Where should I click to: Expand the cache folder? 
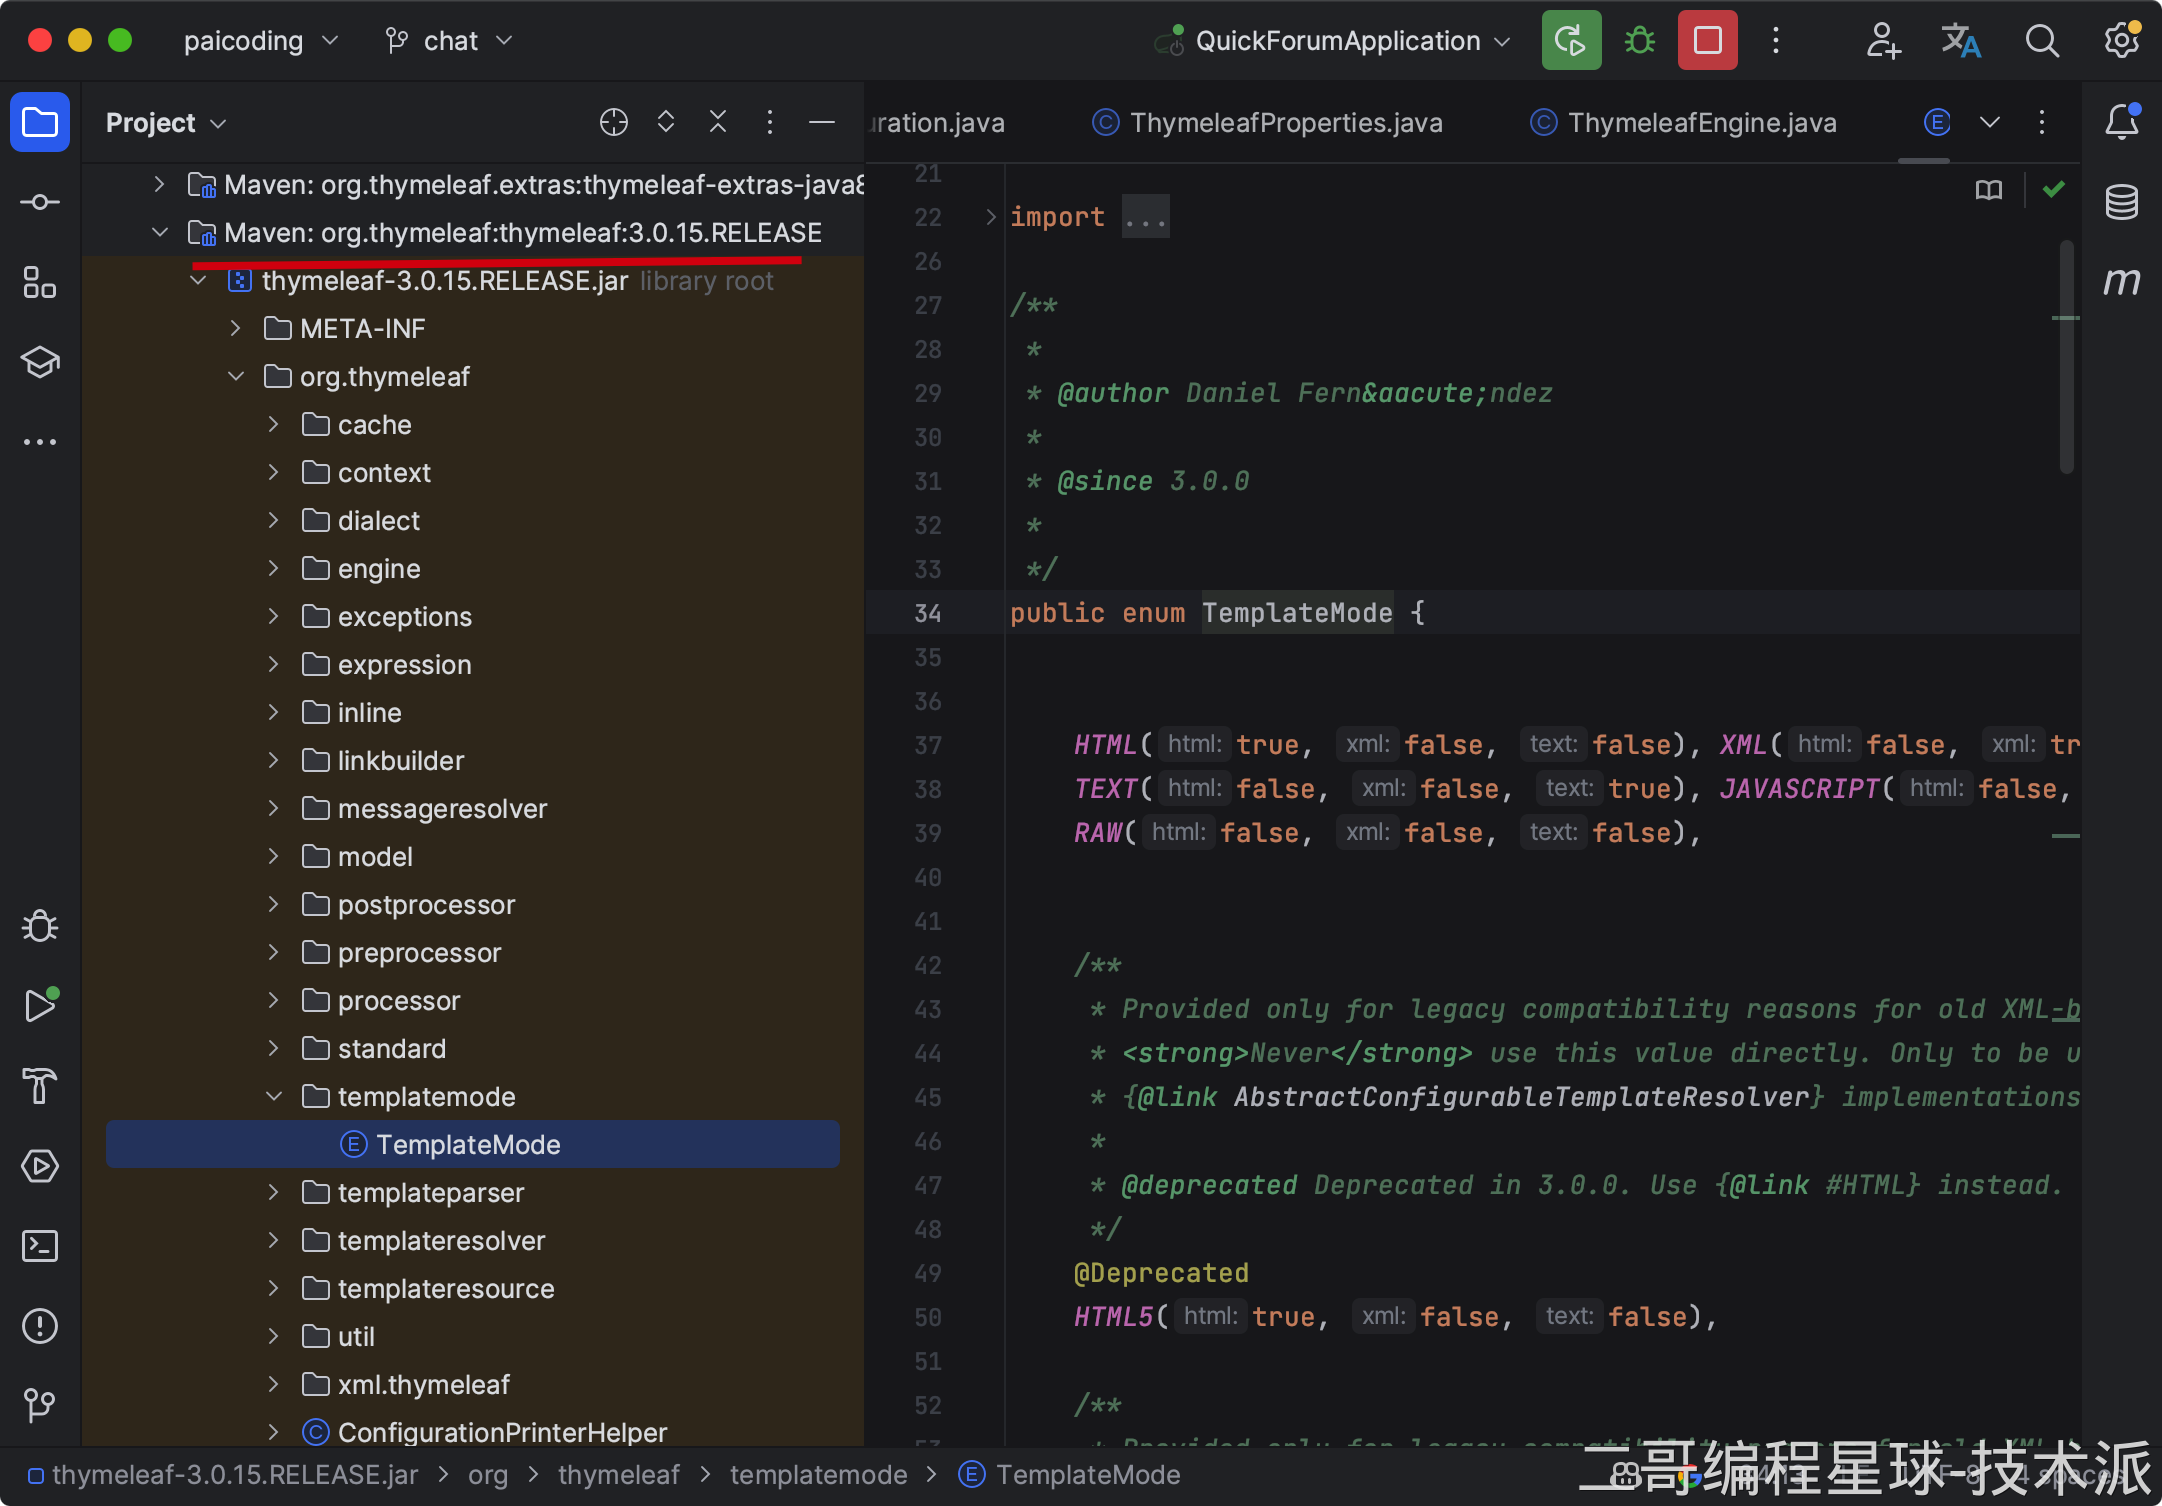pos(274,425)
